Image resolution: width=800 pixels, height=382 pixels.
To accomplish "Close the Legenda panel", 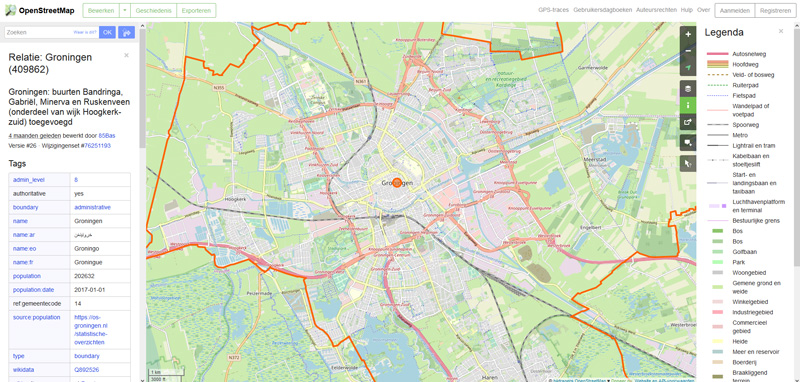I will [781, 32].
